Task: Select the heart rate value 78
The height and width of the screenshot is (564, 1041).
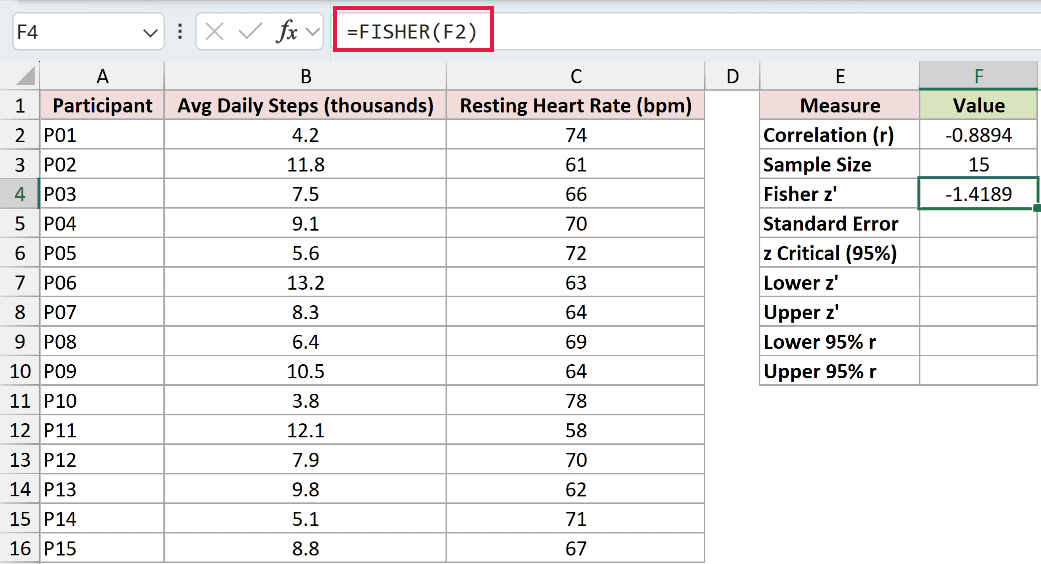Action: [x=576, y=401]
